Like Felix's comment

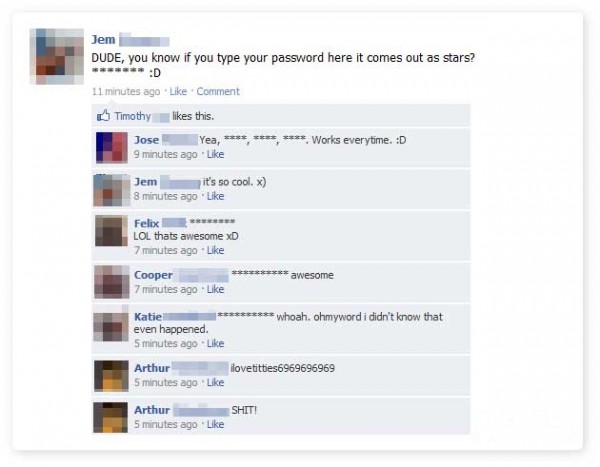tap(215, 250)
